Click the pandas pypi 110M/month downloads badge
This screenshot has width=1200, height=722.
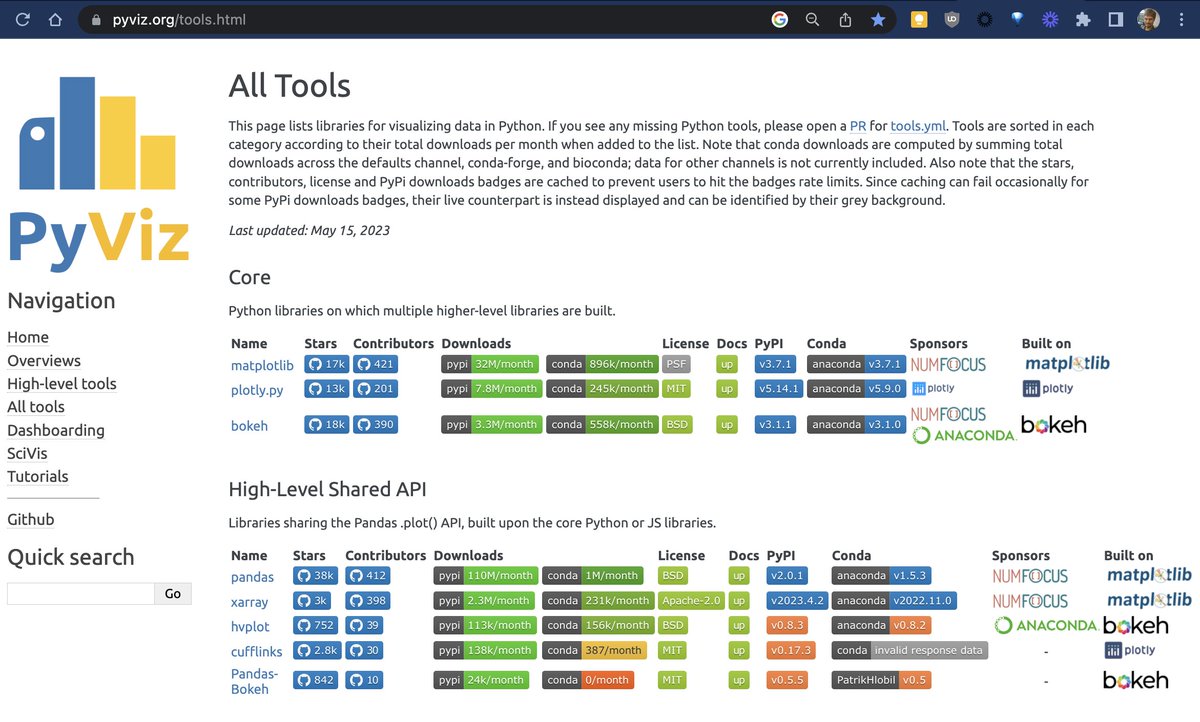(x=485, y=576)
